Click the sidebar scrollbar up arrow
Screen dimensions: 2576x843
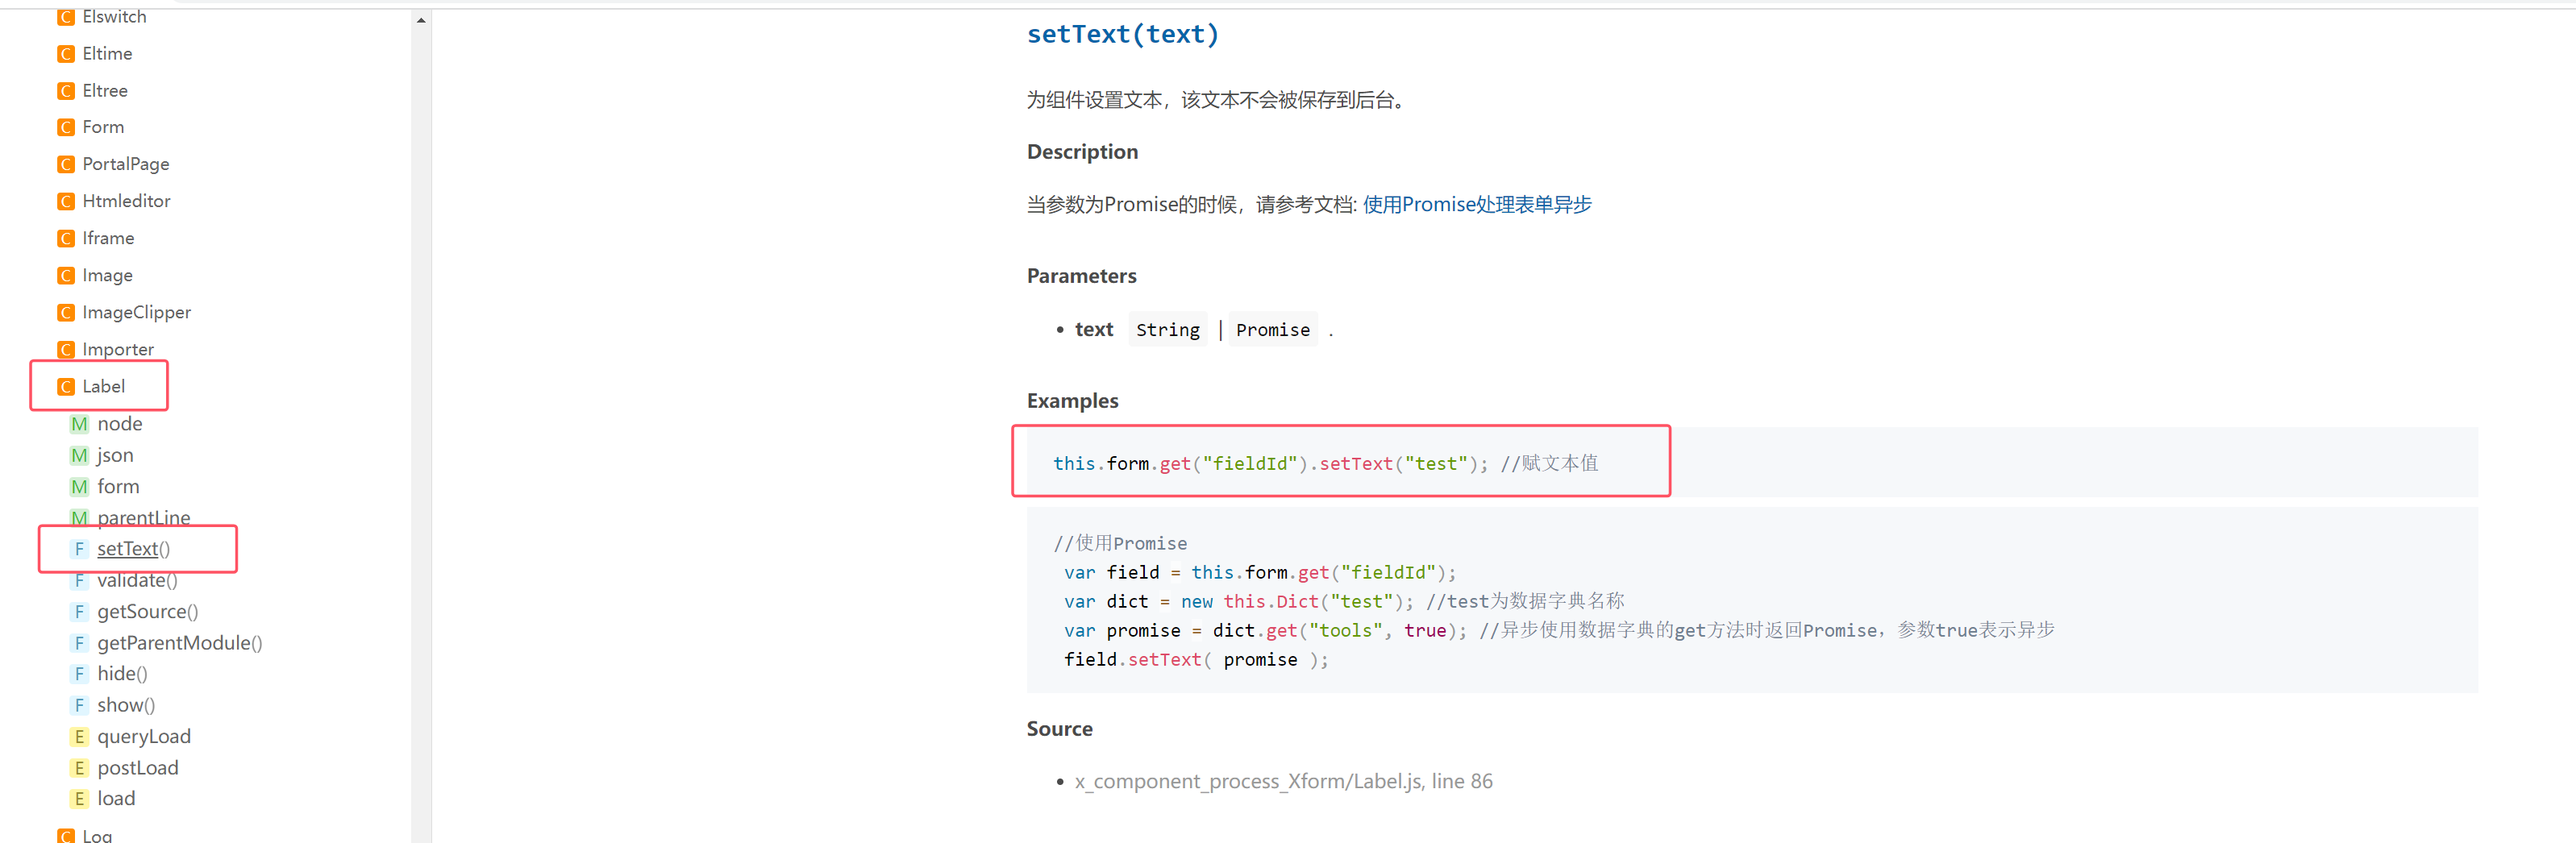click(421, 20)
